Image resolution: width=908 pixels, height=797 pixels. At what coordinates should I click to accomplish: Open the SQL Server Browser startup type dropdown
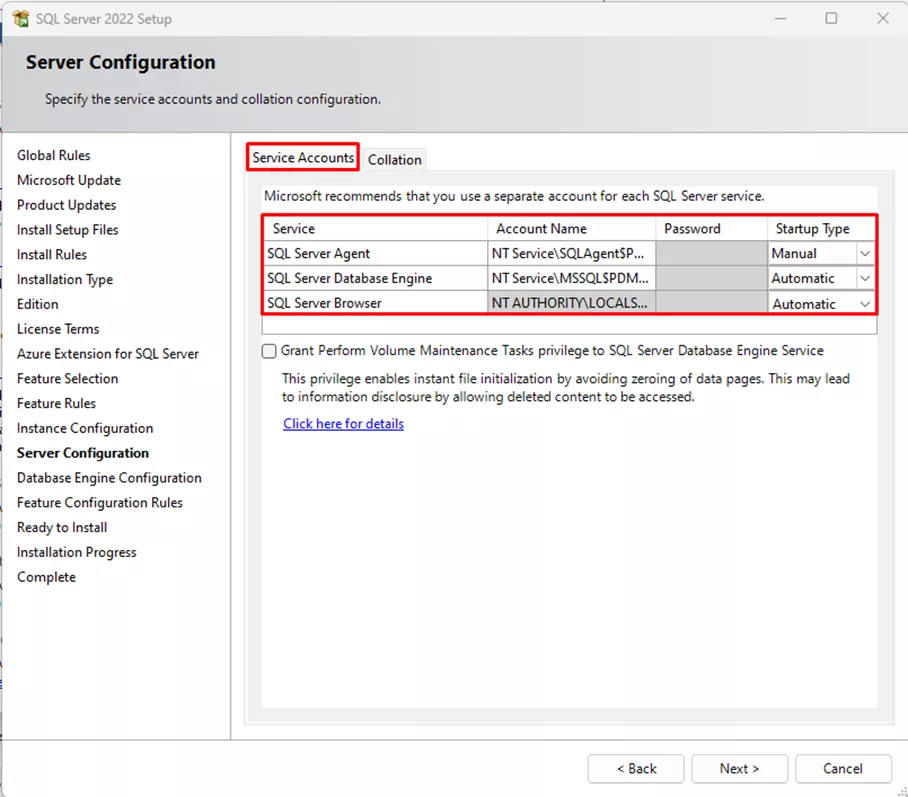tap(865, 304)
